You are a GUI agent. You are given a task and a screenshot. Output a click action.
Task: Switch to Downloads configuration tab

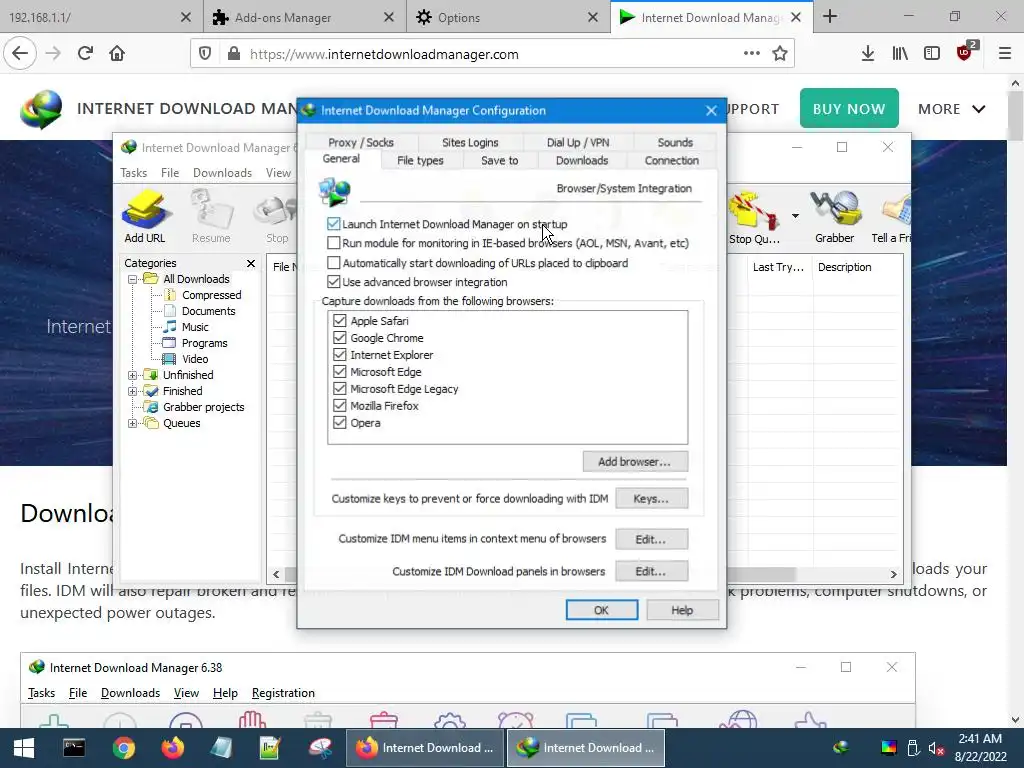click(x=582, y=161)
